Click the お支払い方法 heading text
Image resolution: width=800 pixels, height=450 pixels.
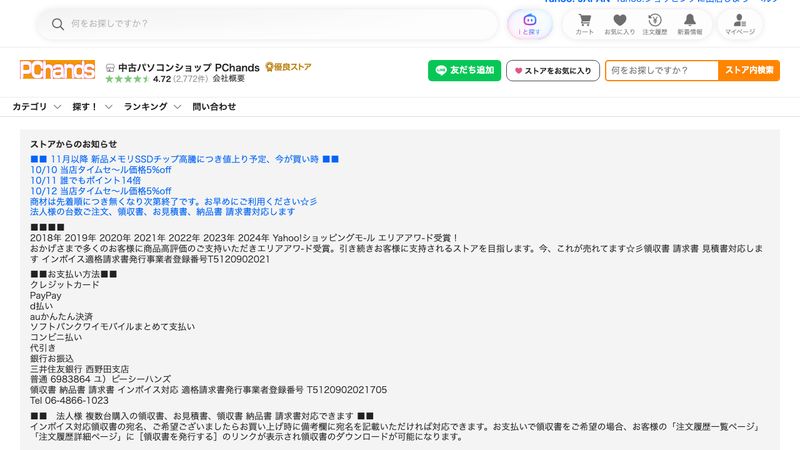[73, 274]
